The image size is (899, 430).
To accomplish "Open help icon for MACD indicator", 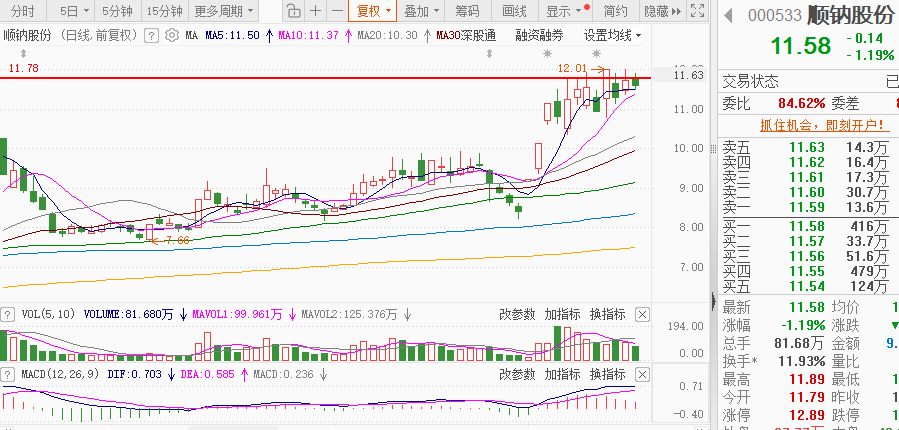I will coord(7,375).
